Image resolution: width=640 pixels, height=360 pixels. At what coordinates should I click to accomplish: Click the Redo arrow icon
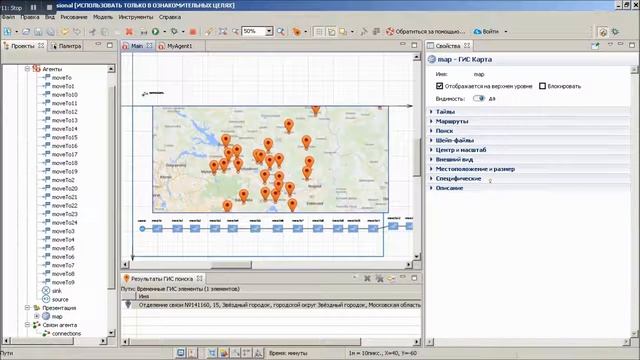(77, 31)
